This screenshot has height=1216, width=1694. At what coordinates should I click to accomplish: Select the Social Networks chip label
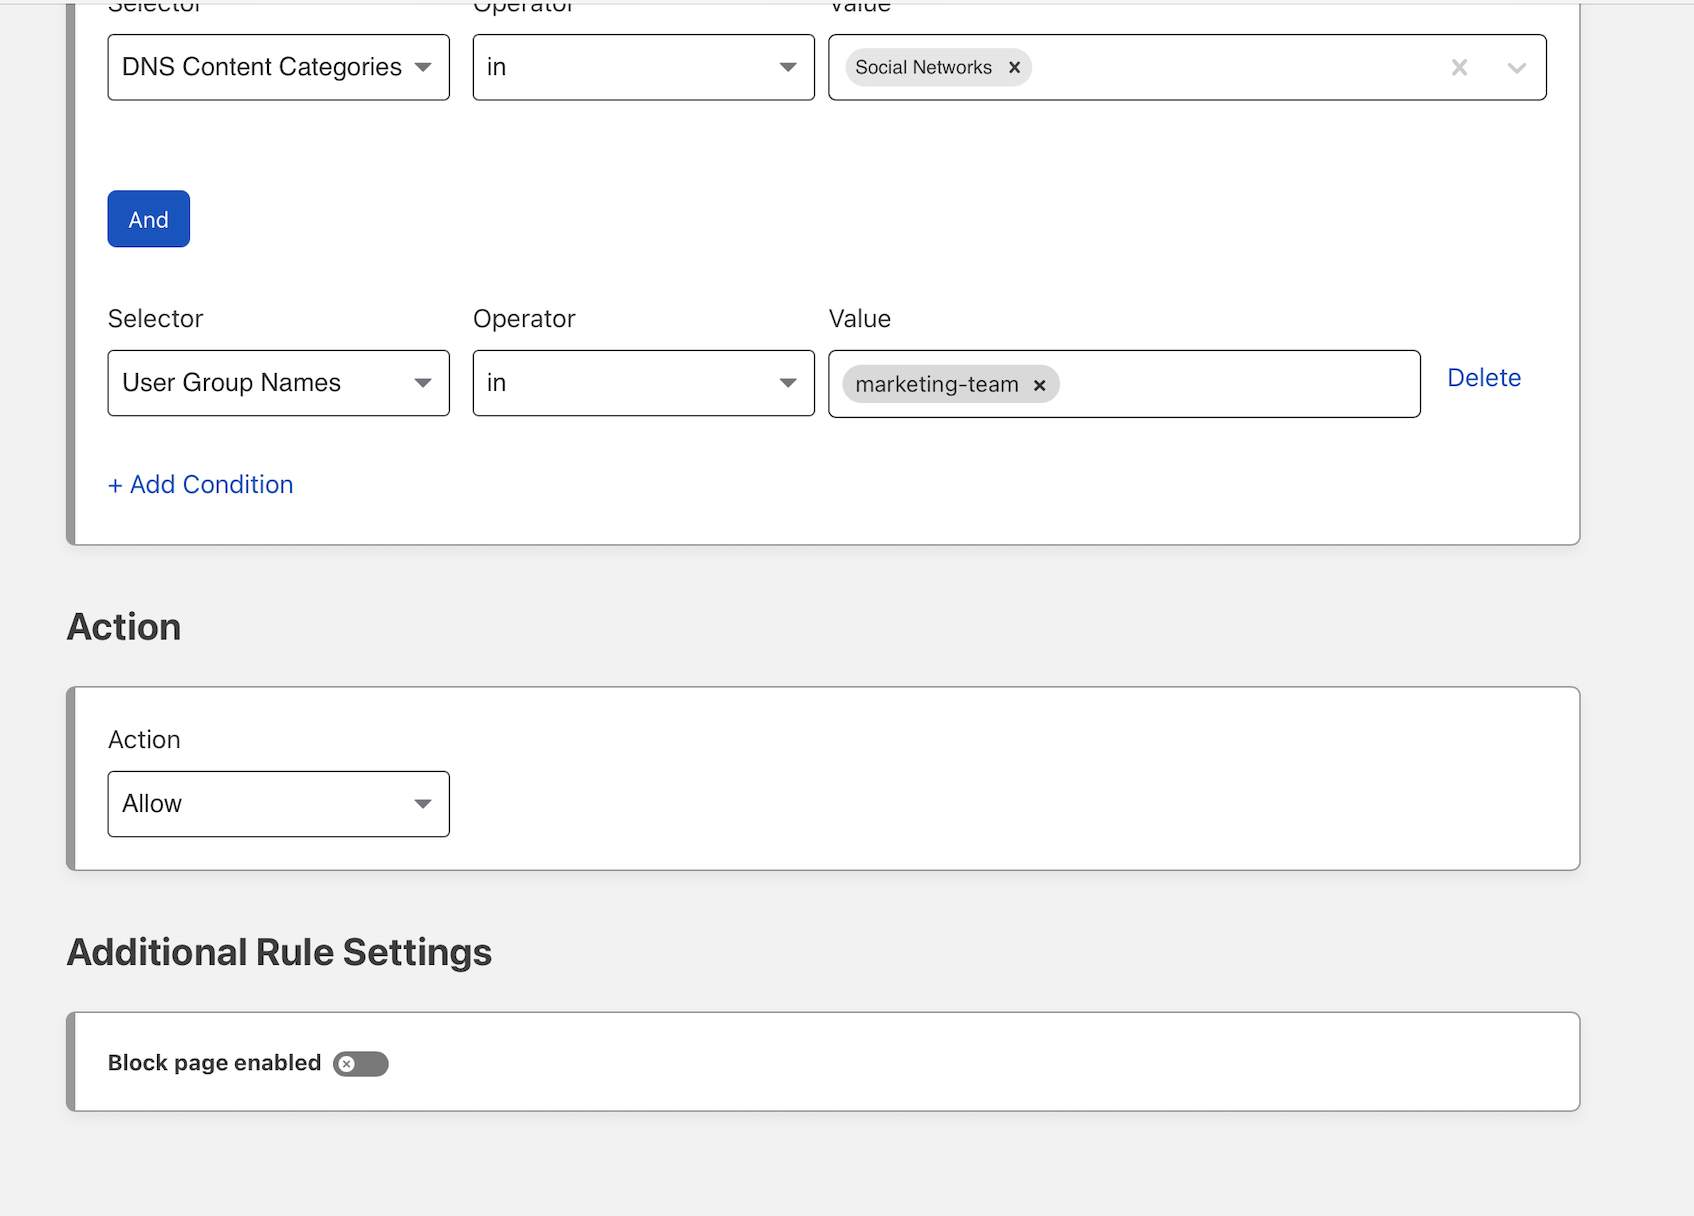pos(922,68)
